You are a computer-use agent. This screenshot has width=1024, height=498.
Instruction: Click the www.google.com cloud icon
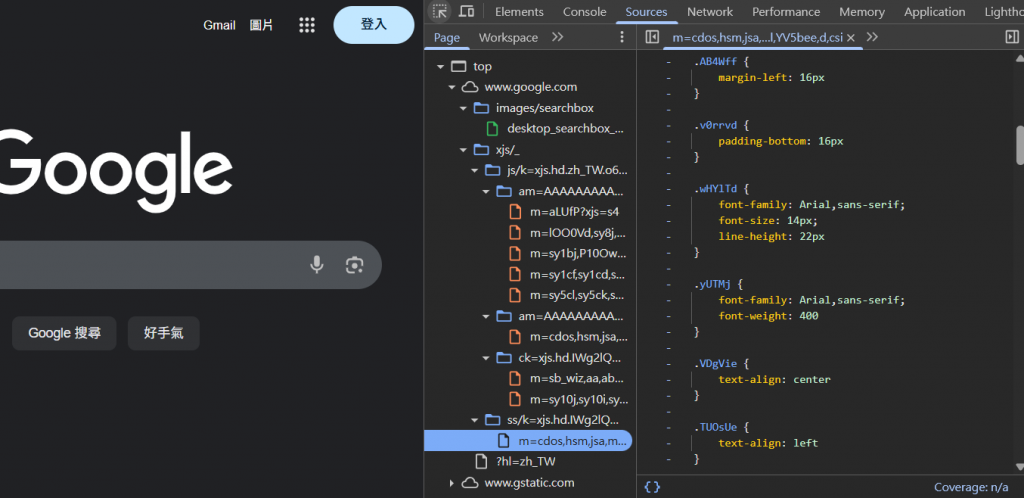click(470, 87)
